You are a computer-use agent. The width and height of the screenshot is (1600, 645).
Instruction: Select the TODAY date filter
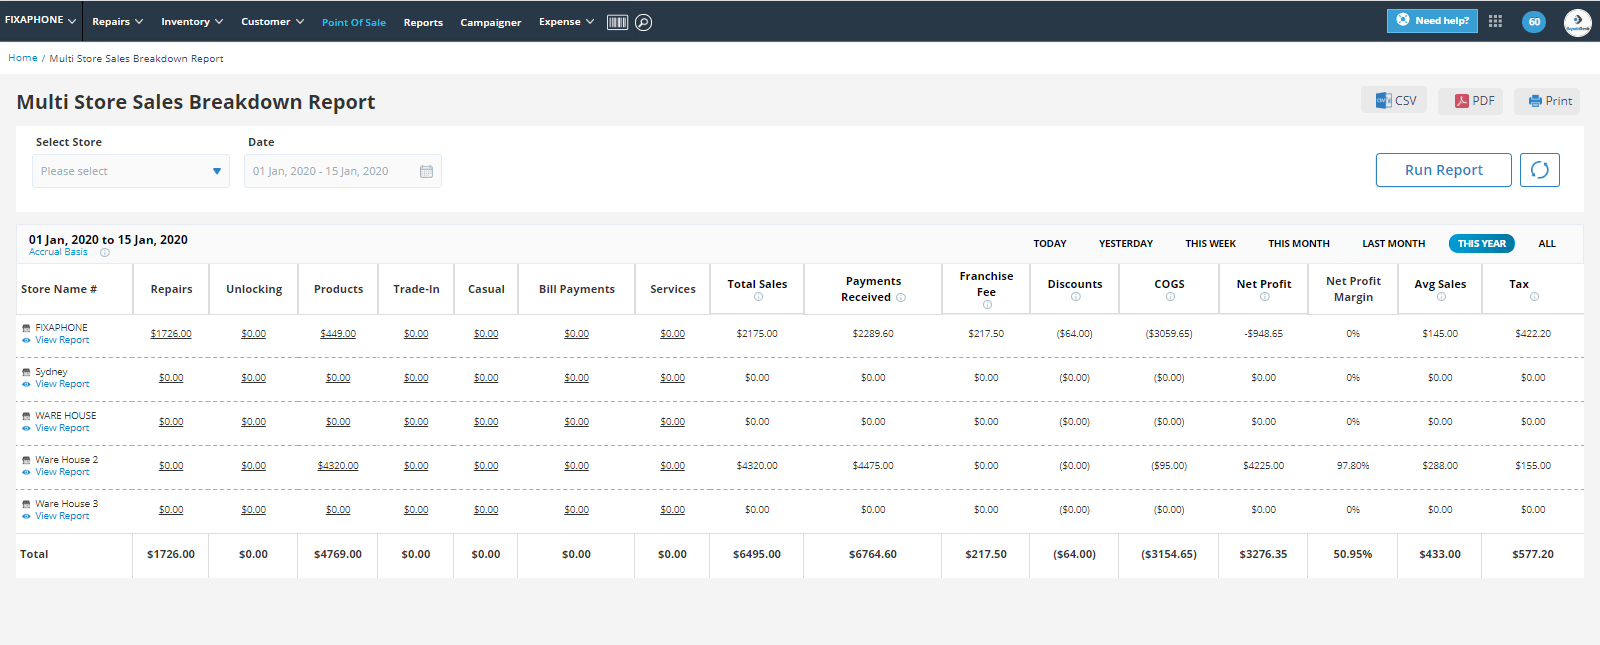tap(1050, 244)
